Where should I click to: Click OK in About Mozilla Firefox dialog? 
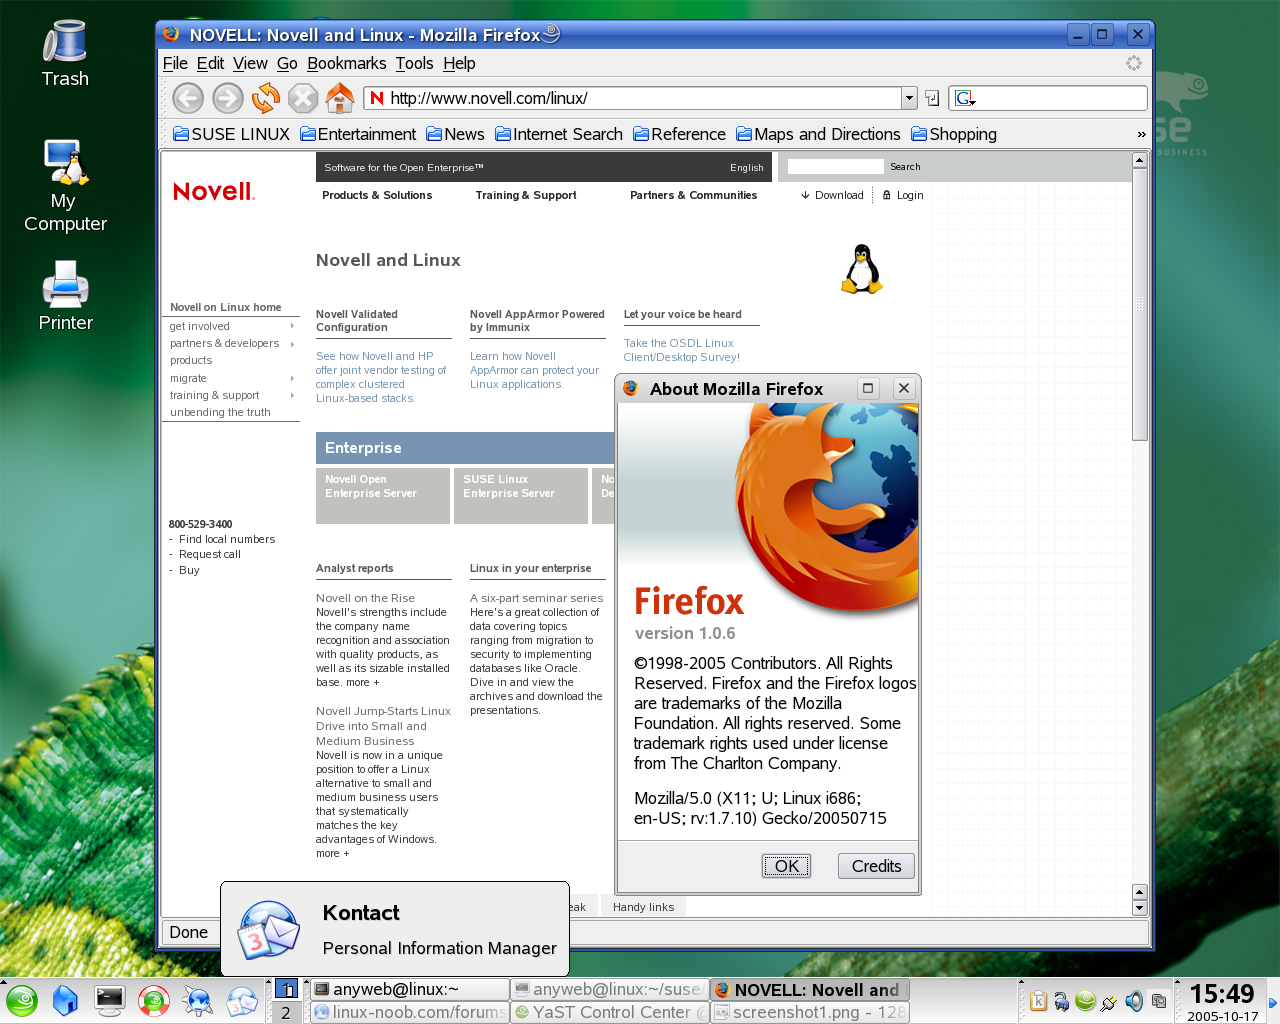pos(787,866)
